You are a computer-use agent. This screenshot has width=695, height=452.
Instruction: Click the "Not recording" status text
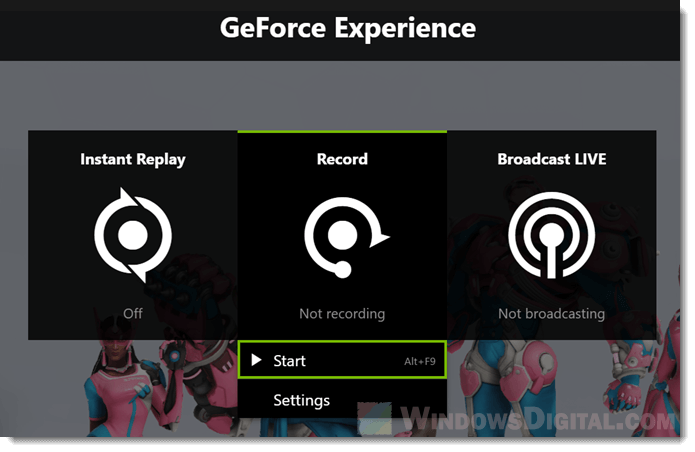342,314
